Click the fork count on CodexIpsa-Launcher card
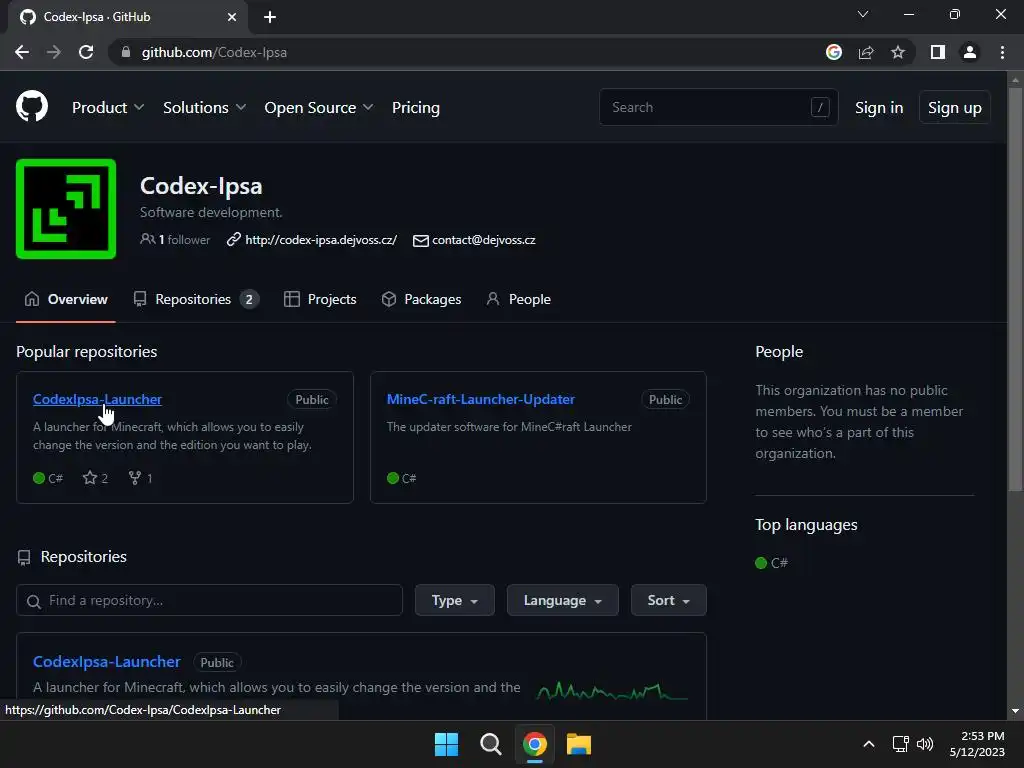The image size is (1024, 768). 140,478
